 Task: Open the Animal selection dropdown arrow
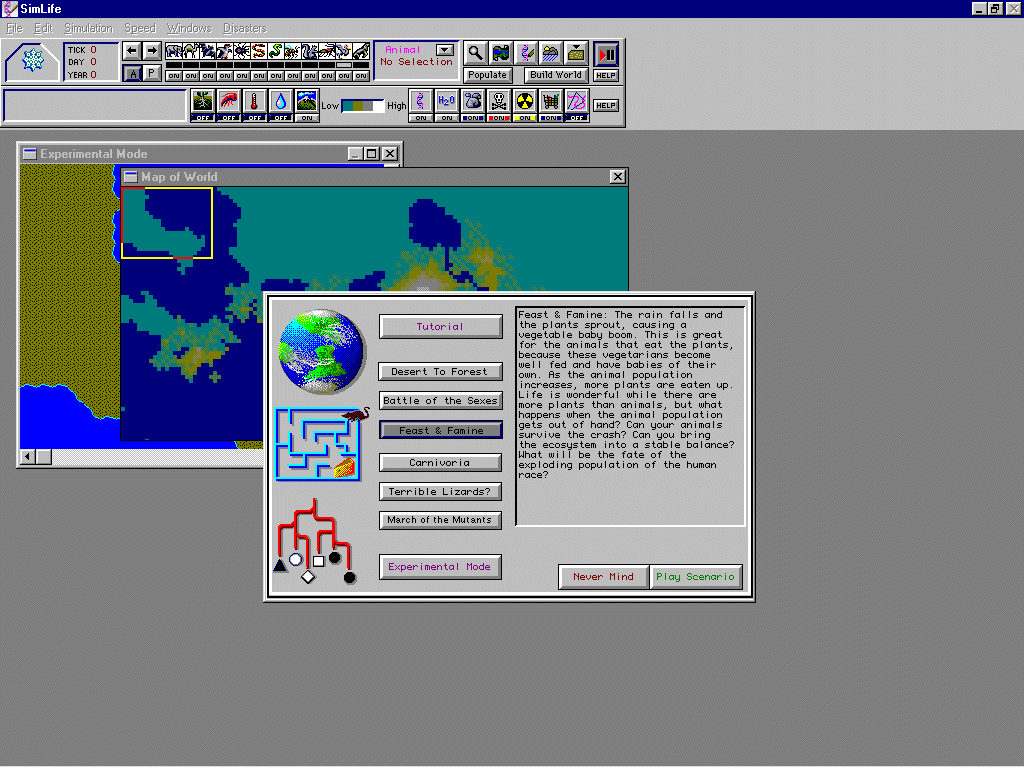click(445, 50)
